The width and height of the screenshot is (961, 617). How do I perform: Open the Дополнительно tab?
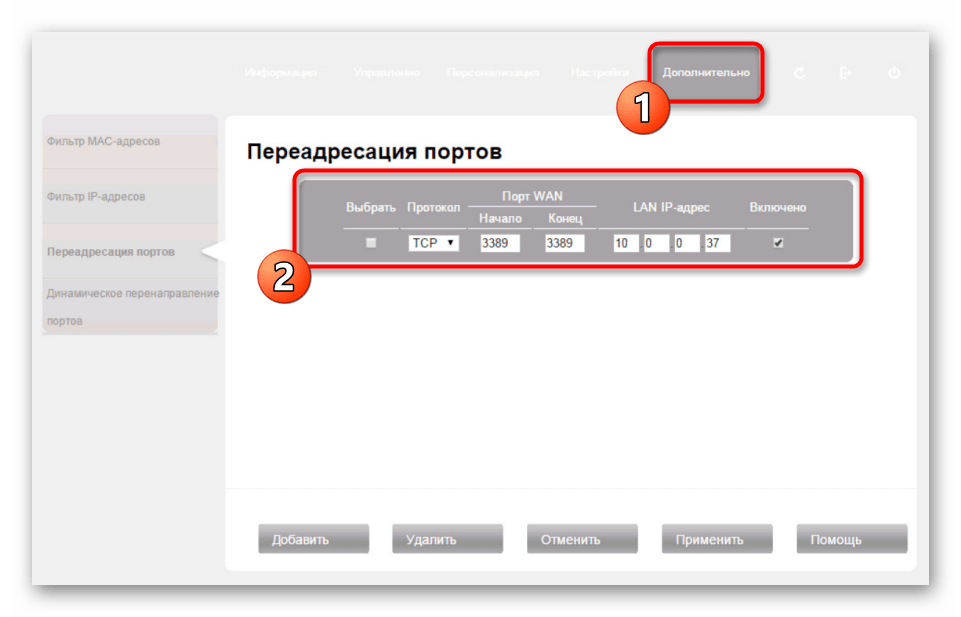coord(706,72)
